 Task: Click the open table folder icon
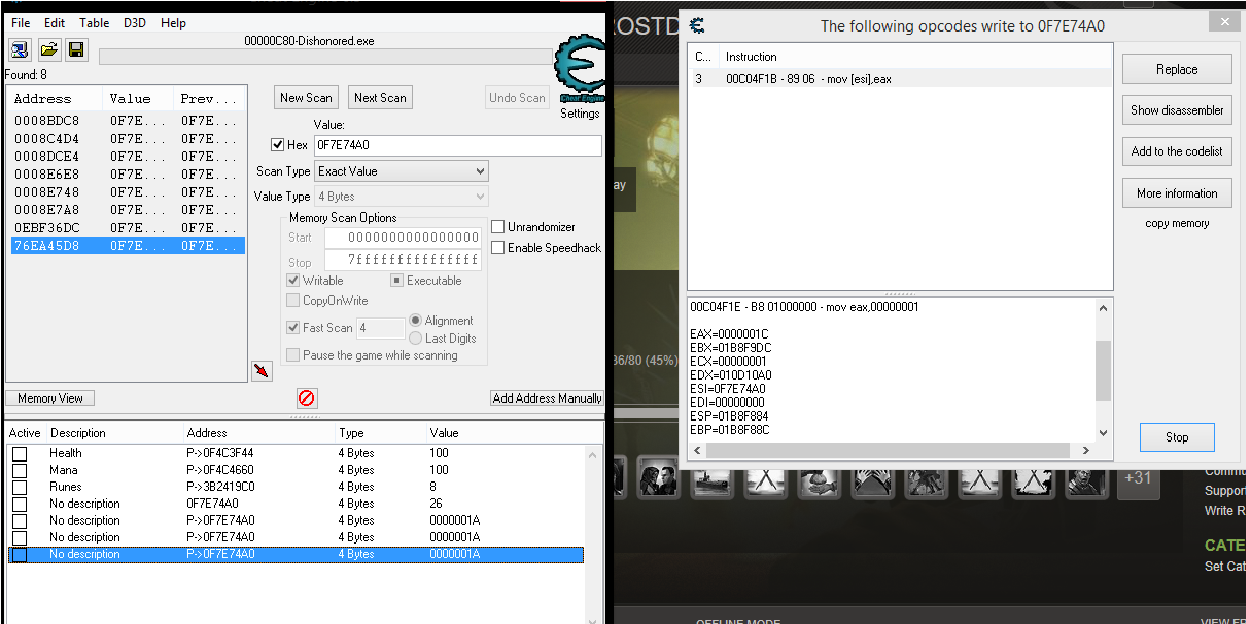click(48, 49)
